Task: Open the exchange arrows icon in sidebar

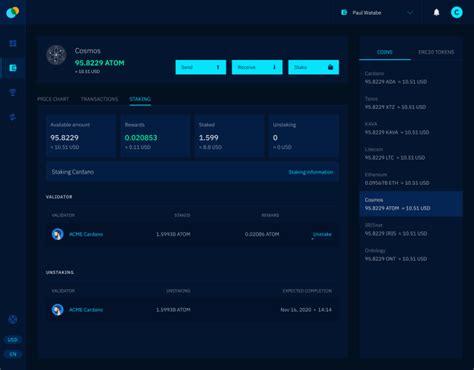Action: pyautogui.click(x=13, y=117)
